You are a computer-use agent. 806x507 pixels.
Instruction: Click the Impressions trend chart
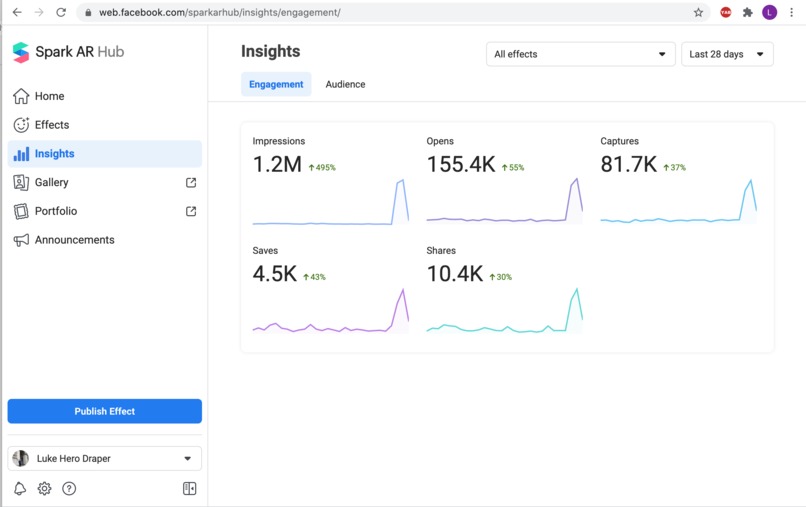point(331,202)
